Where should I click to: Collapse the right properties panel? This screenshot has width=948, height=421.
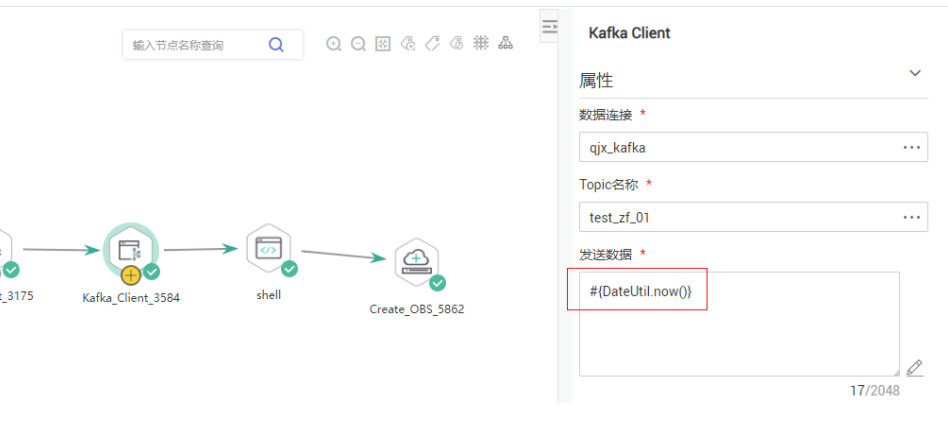point(549,27)
